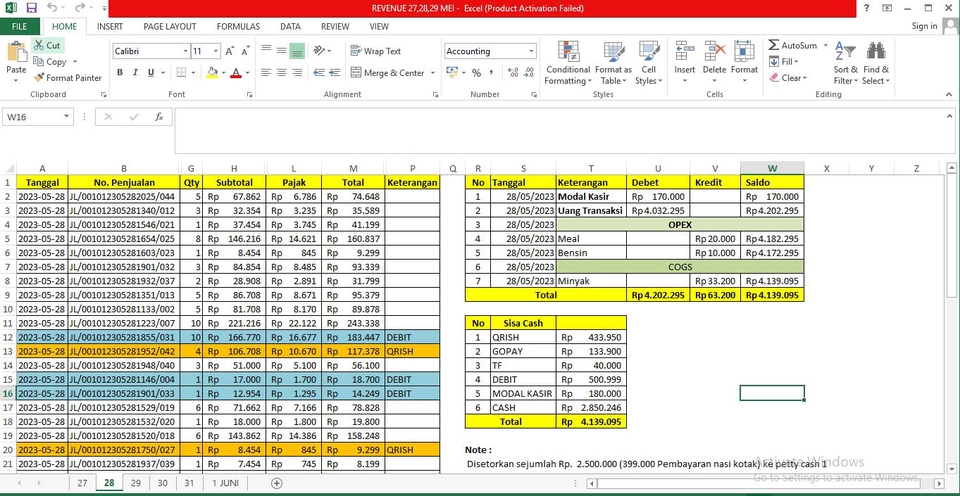960x496 pixels.
Task: Open Format as Table gallery
Action: pyautogui.click(x=613, y=64)
